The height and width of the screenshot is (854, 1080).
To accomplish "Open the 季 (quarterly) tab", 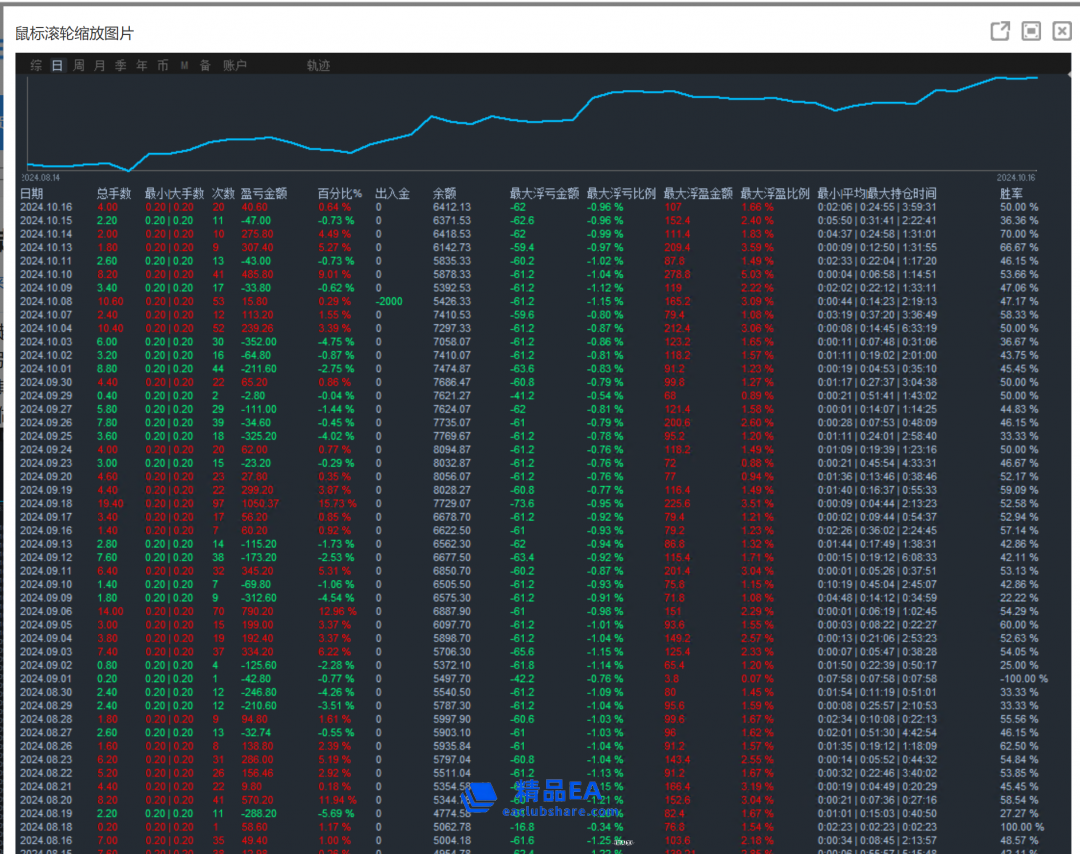I will pos(120,66).
